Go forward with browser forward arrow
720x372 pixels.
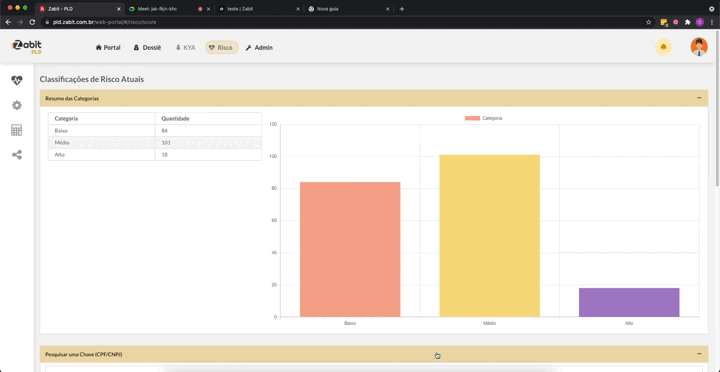[x=20, y=22]
